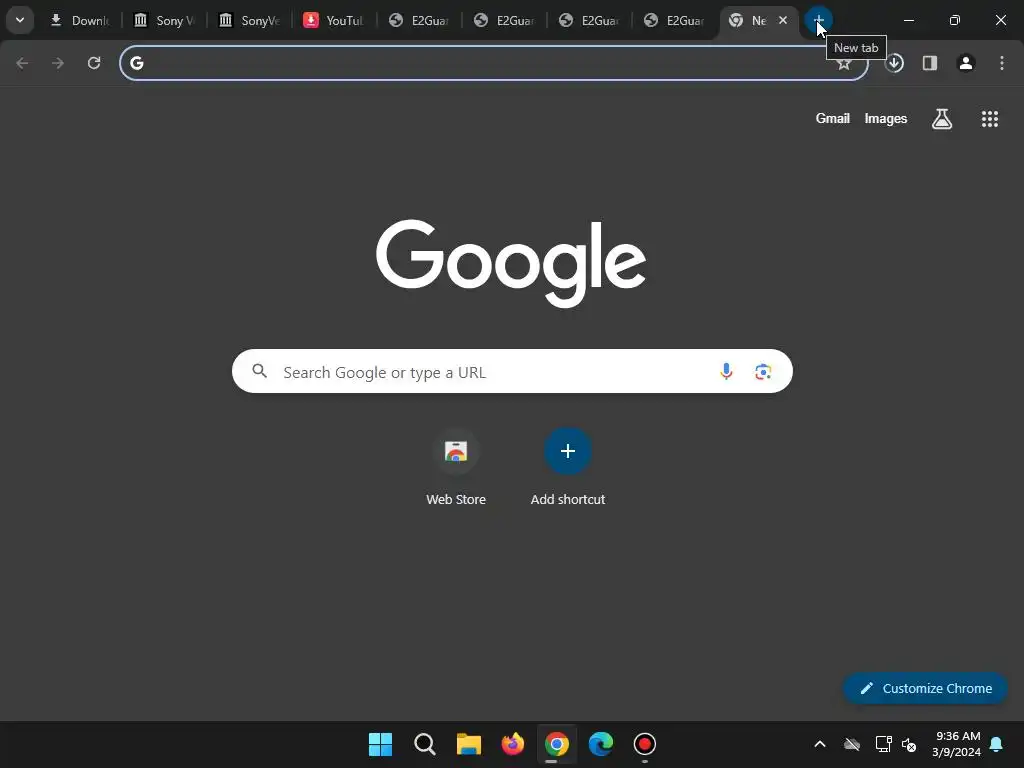Go back with the back arrow
The image size is (1024, 768).
(x=22, y=63)
